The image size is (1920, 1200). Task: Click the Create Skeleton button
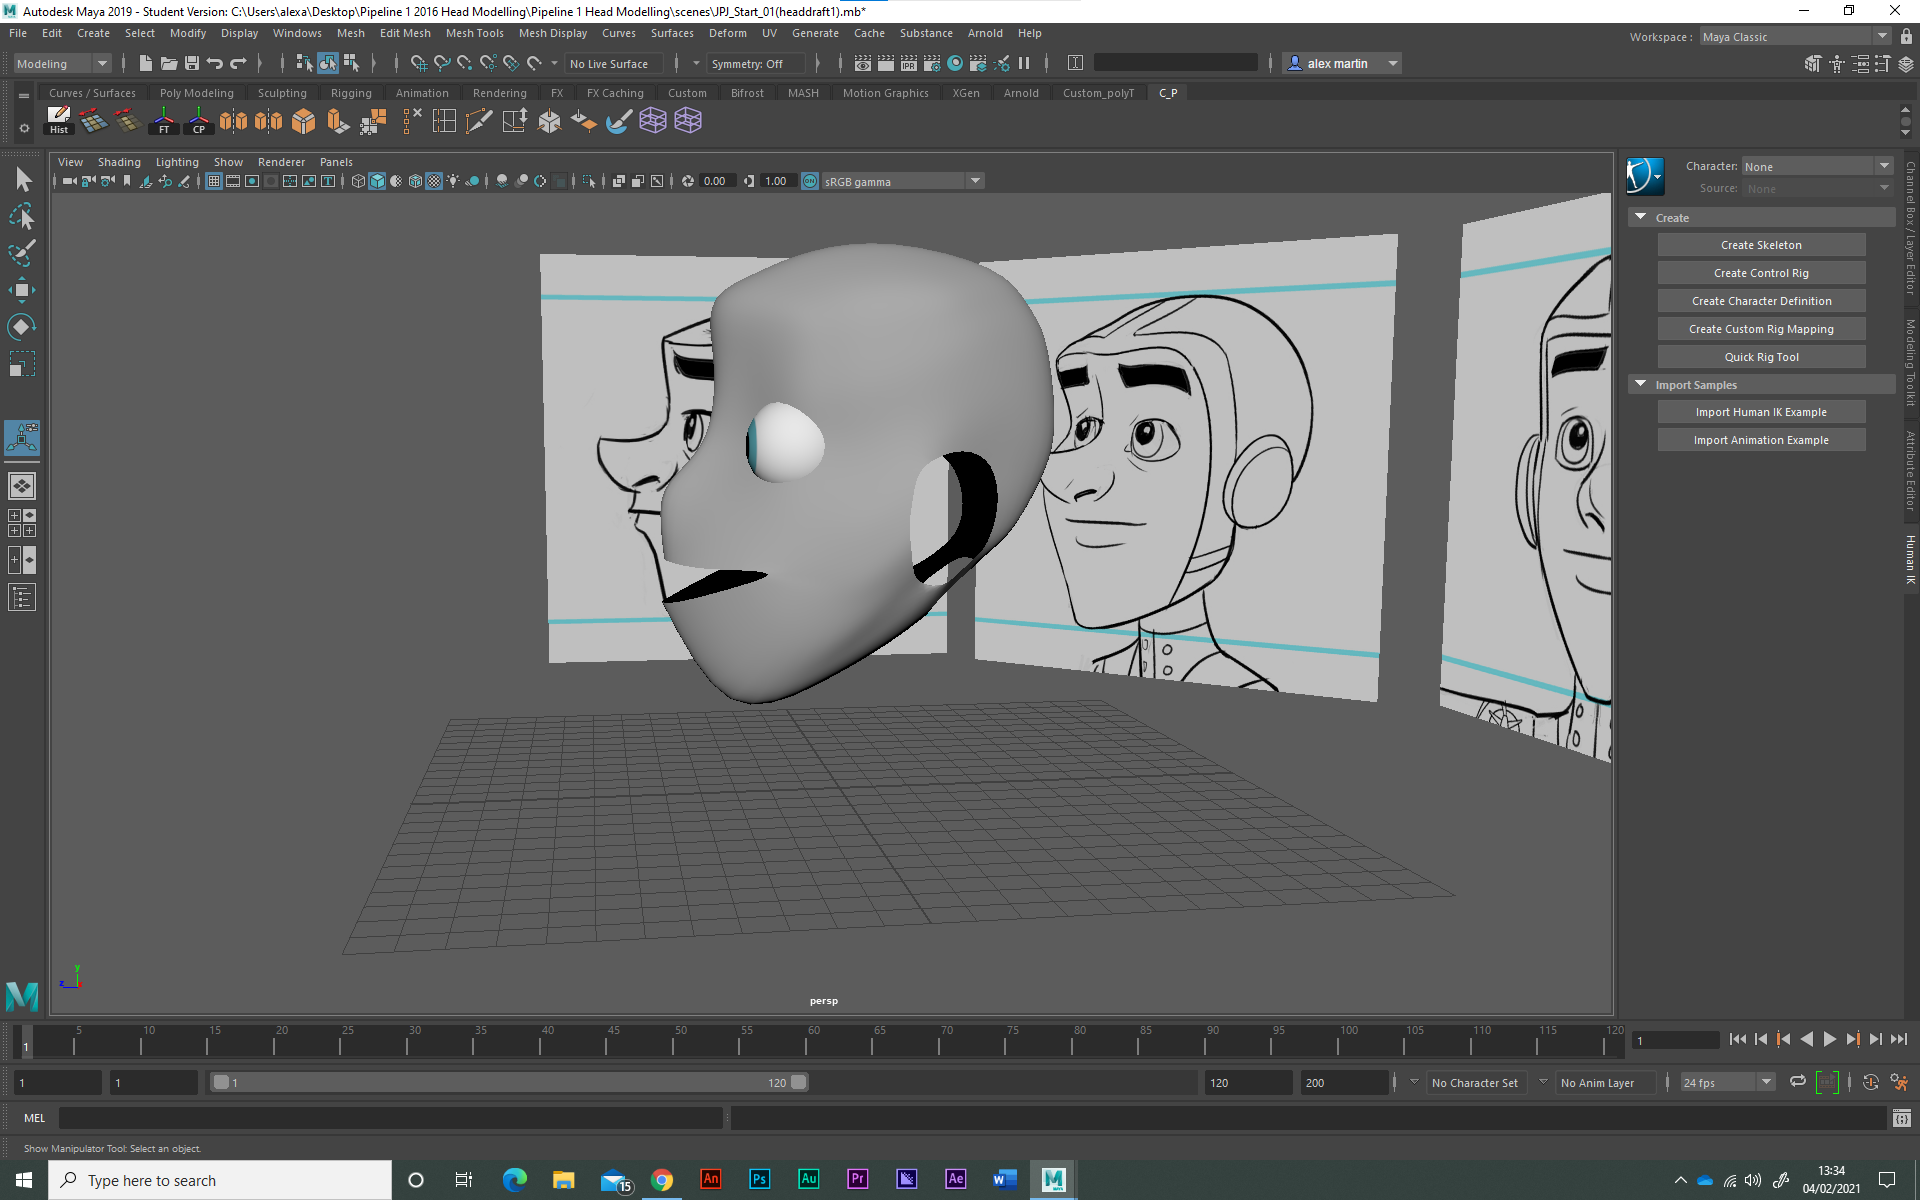coord(1760,245)
